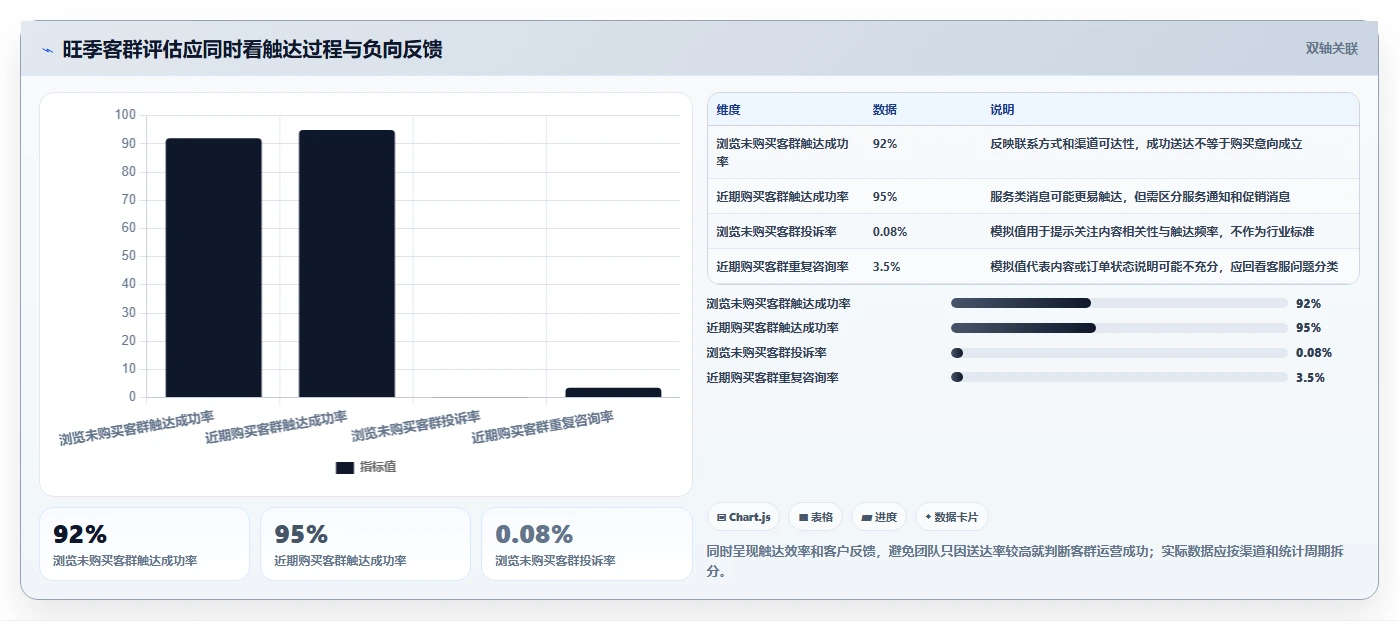The height and width of the screenshot is (621, 1399).
Task: Click the footer note starting 同时呈现触达效率
Action: pyautogui.click(x=1026, y=561)
